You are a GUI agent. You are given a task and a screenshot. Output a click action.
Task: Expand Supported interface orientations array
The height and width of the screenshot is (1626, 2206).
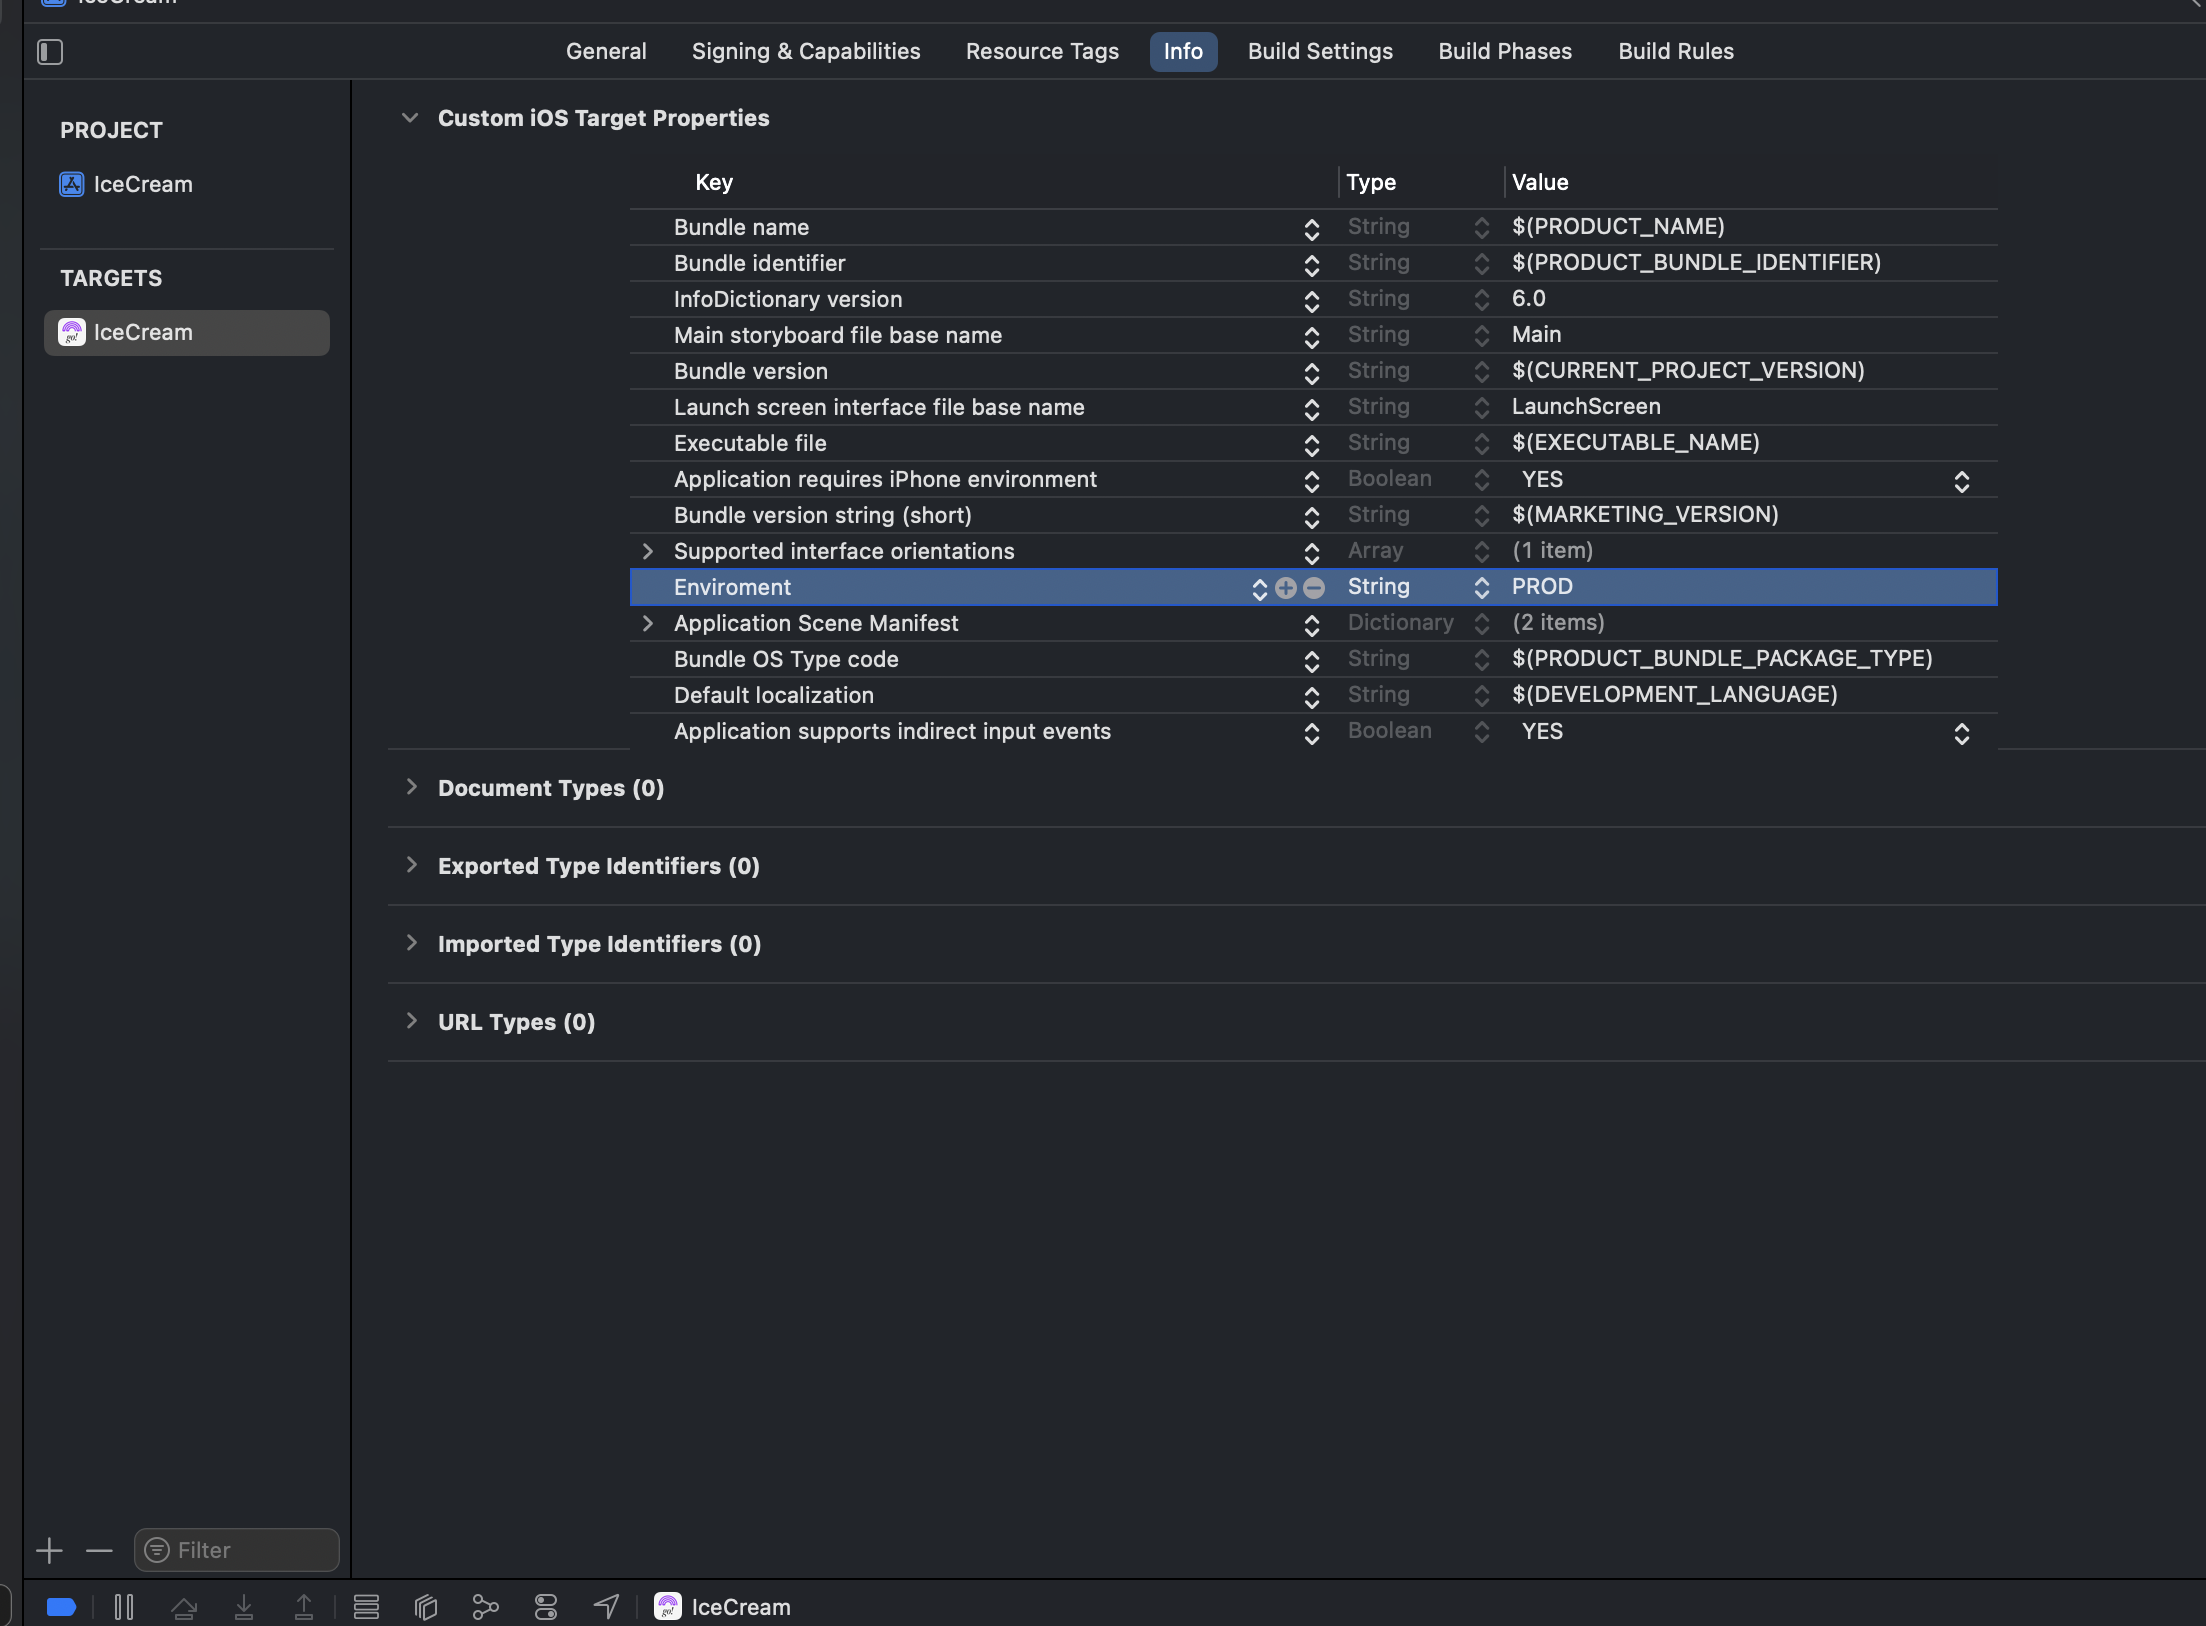[x=648, y=551]
